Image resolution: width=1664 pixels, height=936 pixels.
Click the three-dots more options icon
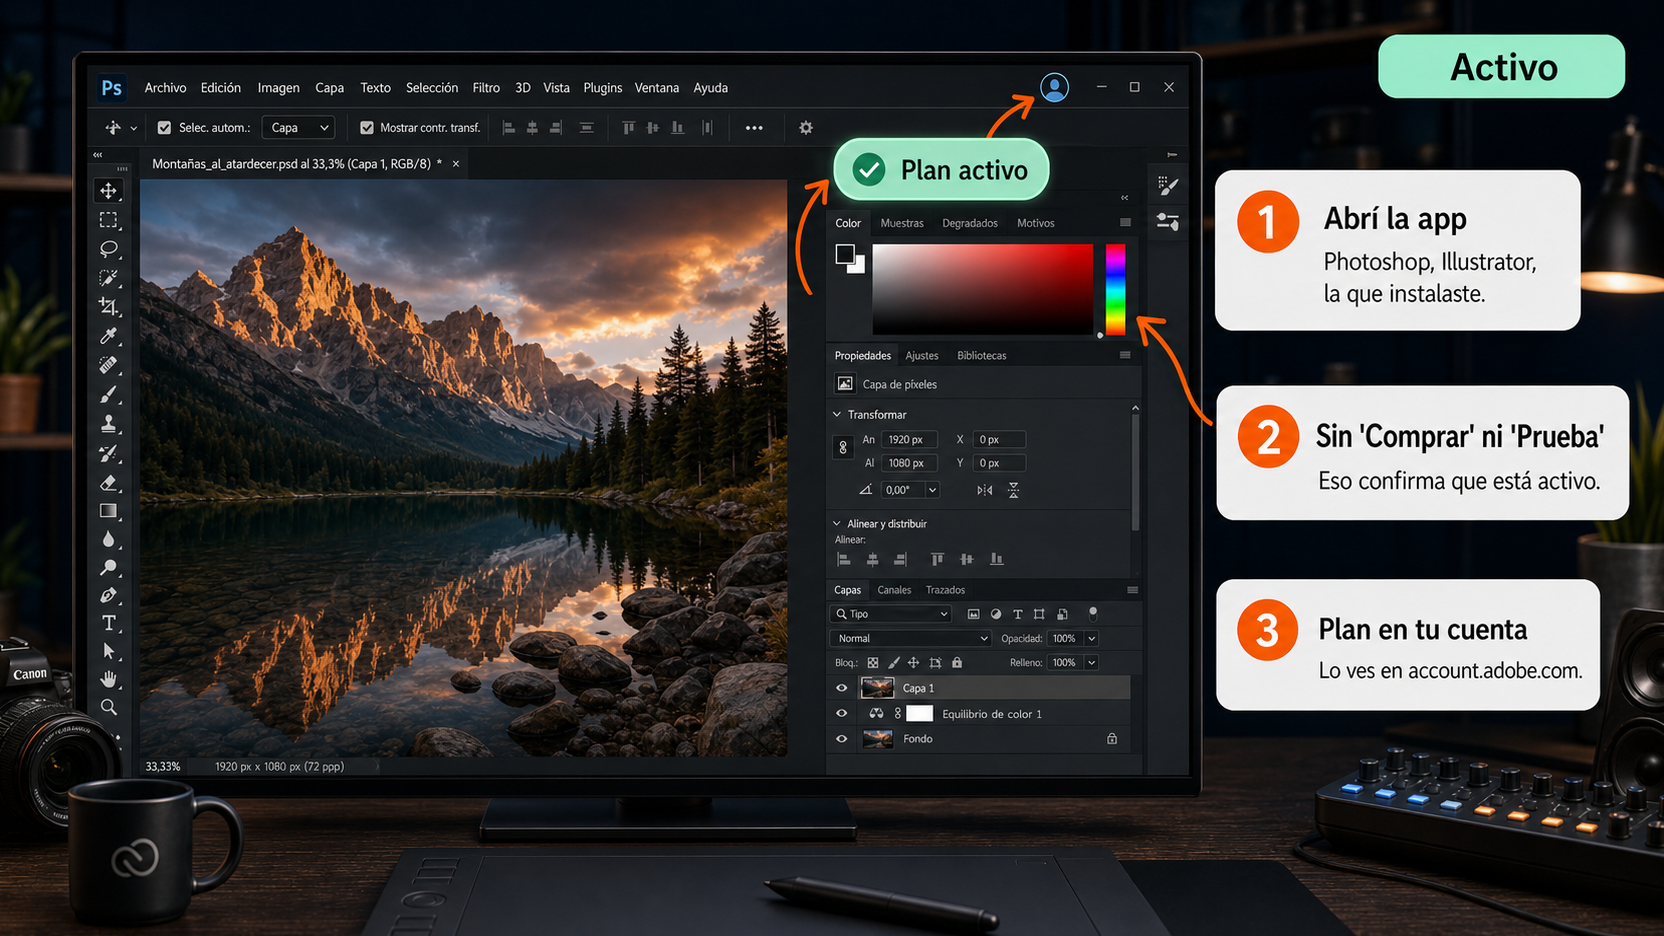click(754, 128)
